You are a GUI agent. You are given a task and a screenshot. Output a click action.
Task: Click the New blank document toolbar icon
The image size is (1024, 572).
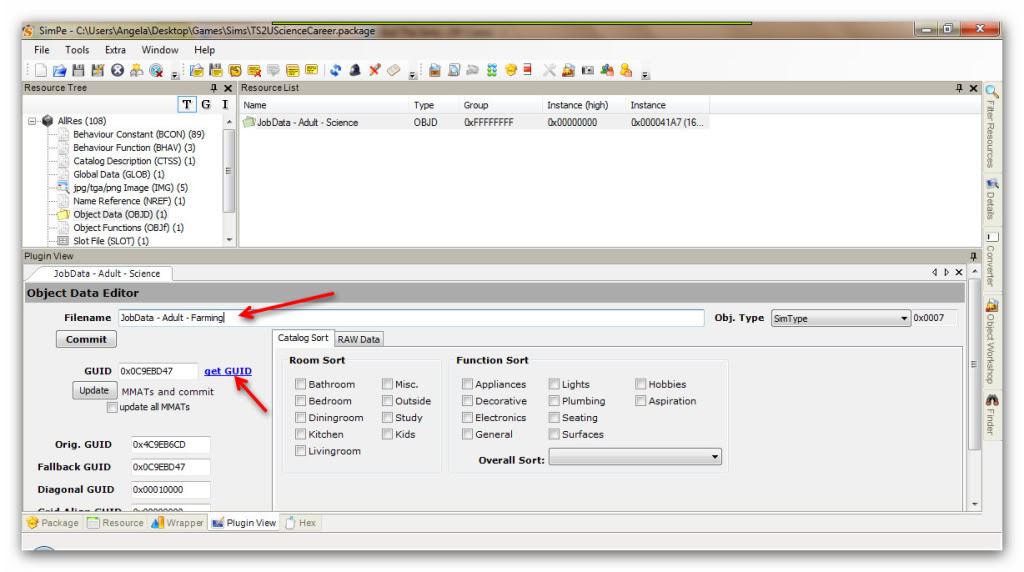coord(40,71)
